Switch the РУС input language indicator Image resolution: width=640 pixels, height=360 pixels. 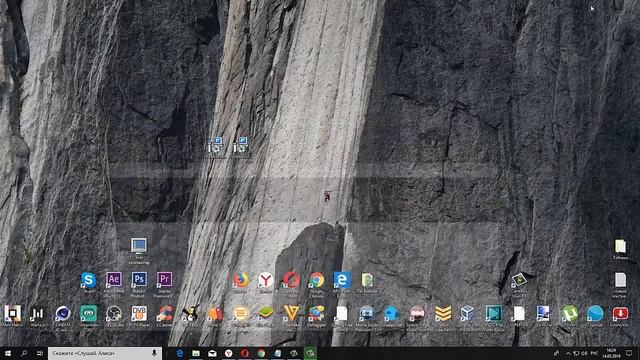(595, 353)
